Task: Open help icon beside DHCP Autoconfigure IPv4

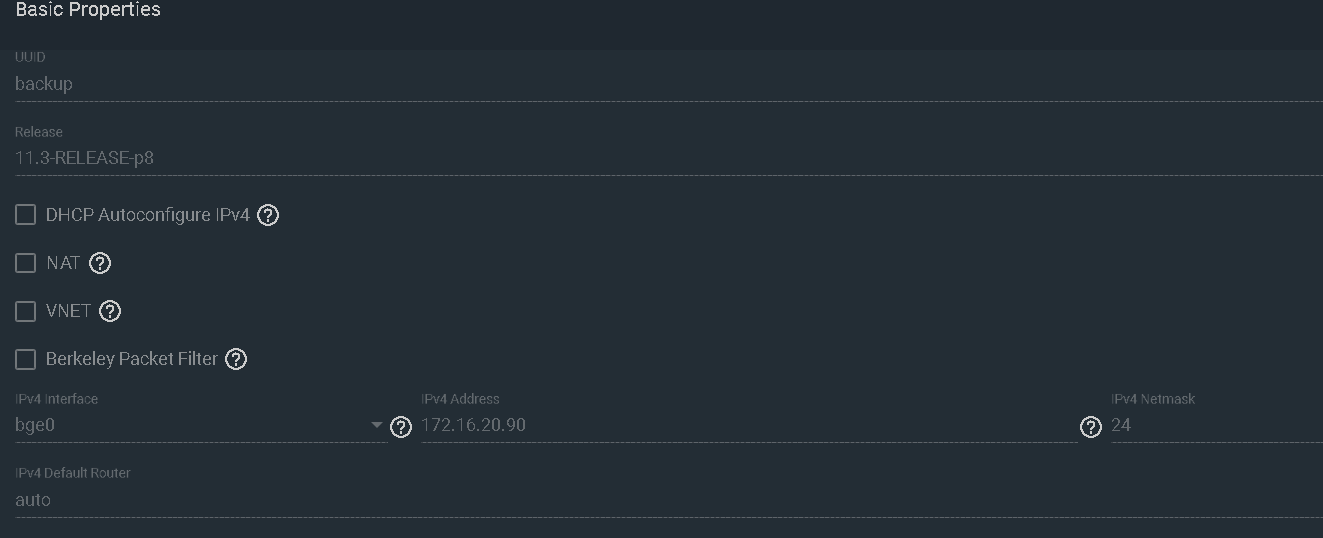Action: (268, 215)
